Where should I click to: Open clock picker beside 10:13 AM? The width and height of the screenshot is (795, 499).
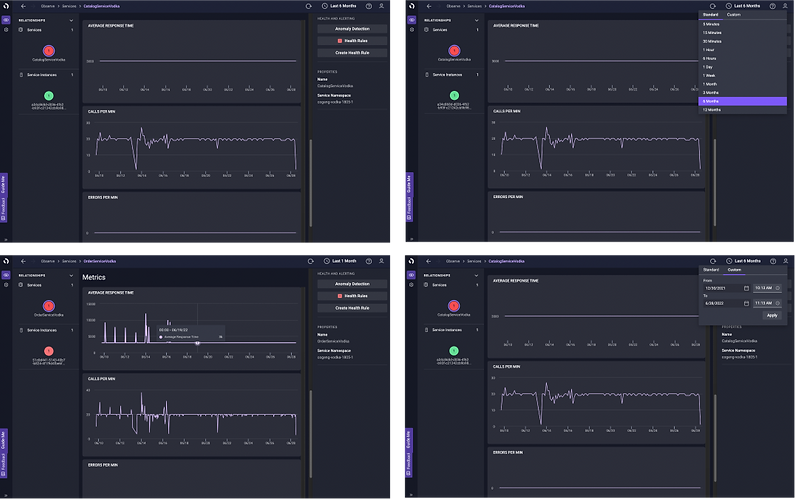tap(778, 288)
